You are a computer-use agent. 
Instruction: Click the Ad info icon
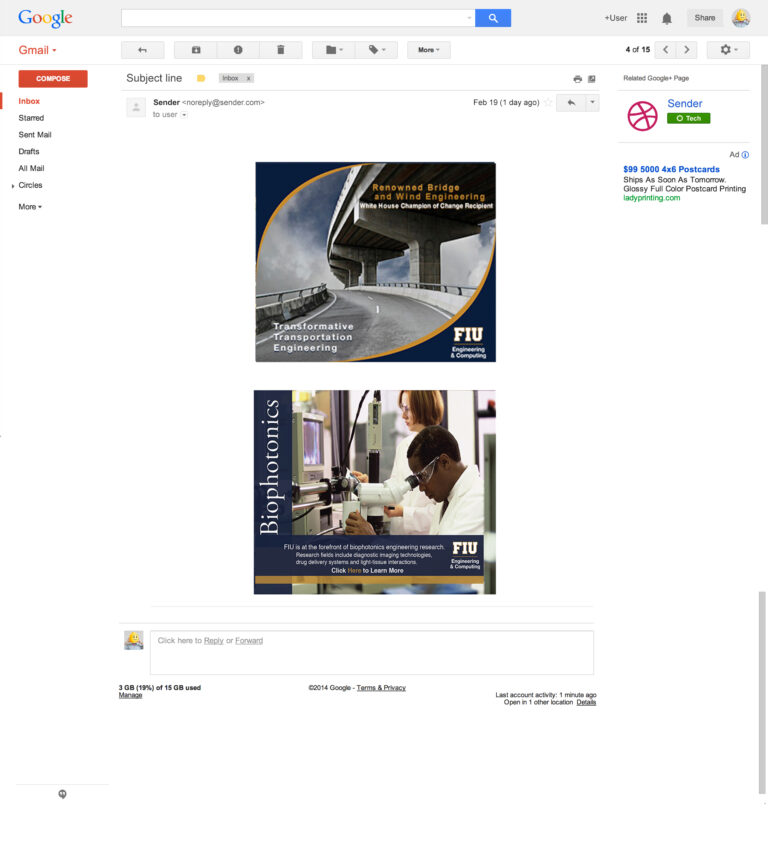(745, 155)
